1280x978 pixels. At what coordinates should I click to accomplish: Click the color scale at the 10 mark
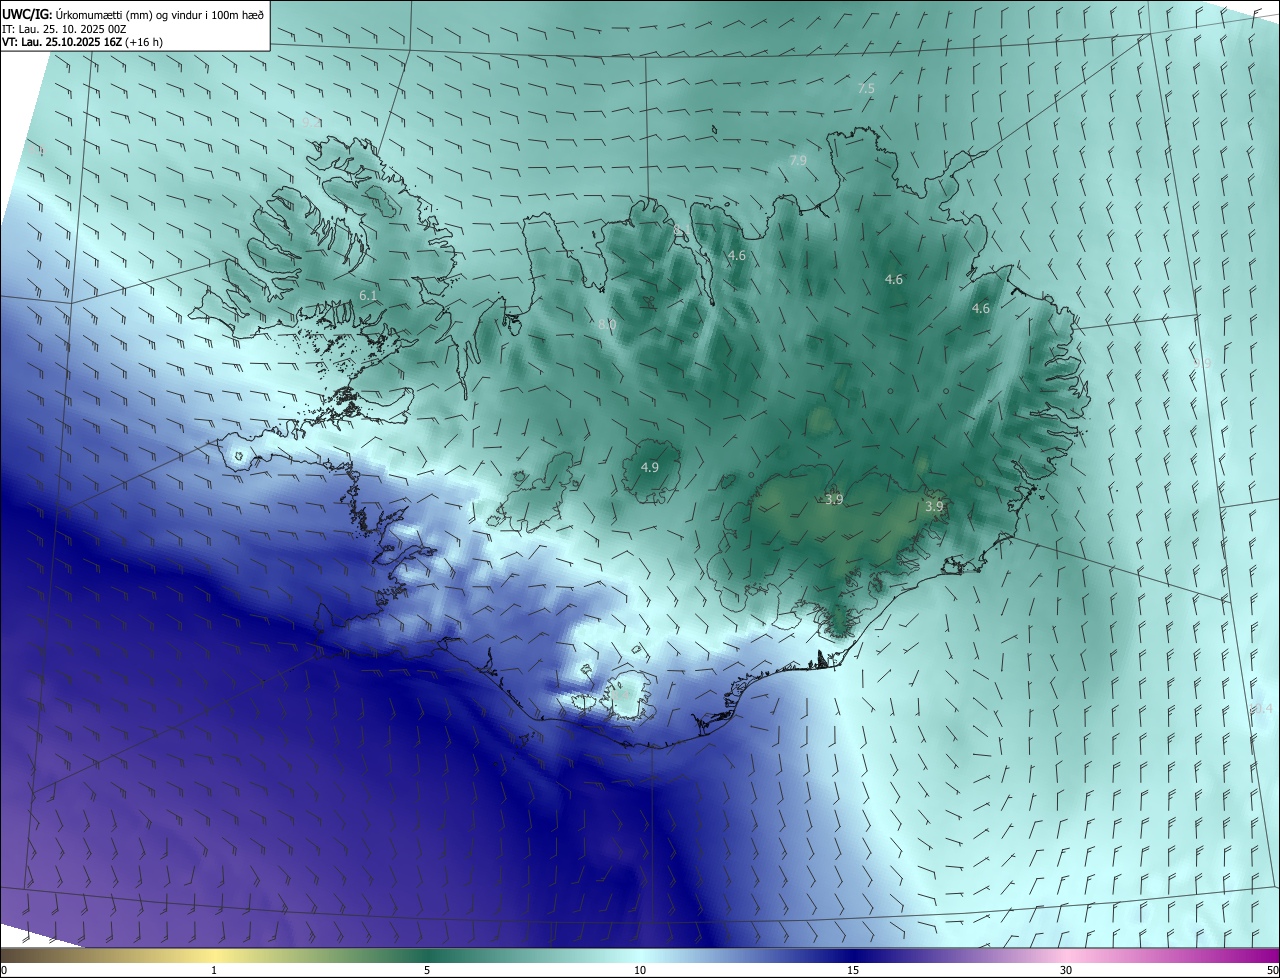coord(640,970)
